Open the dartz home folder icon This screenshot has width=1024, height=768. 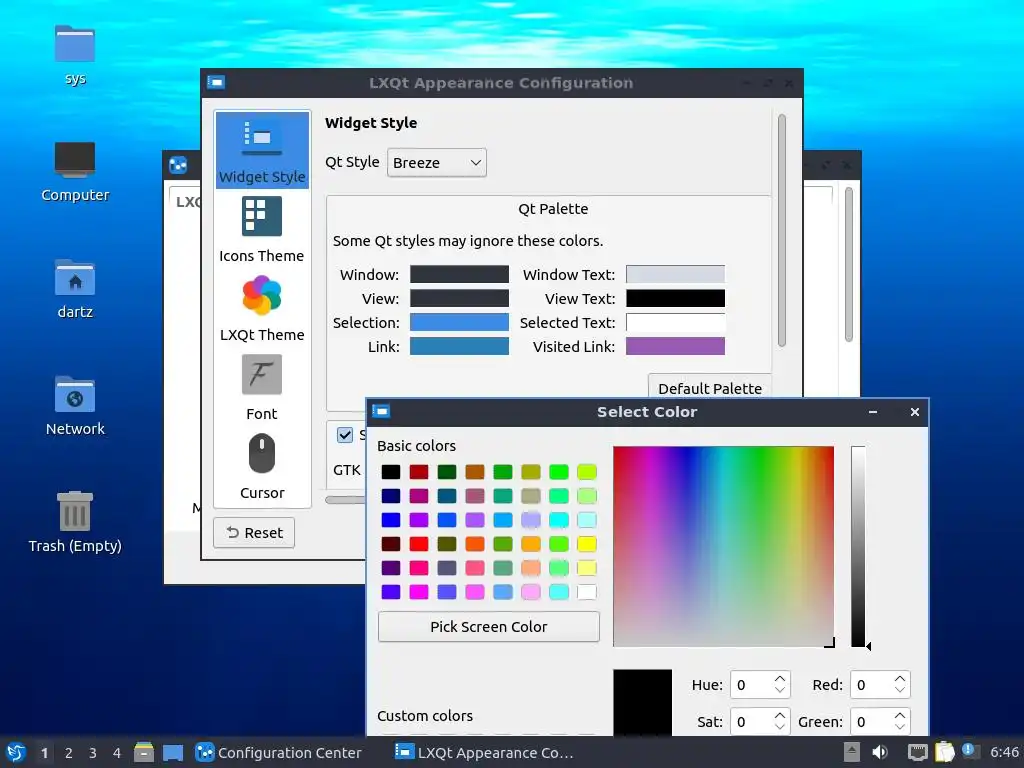(75, 289)
